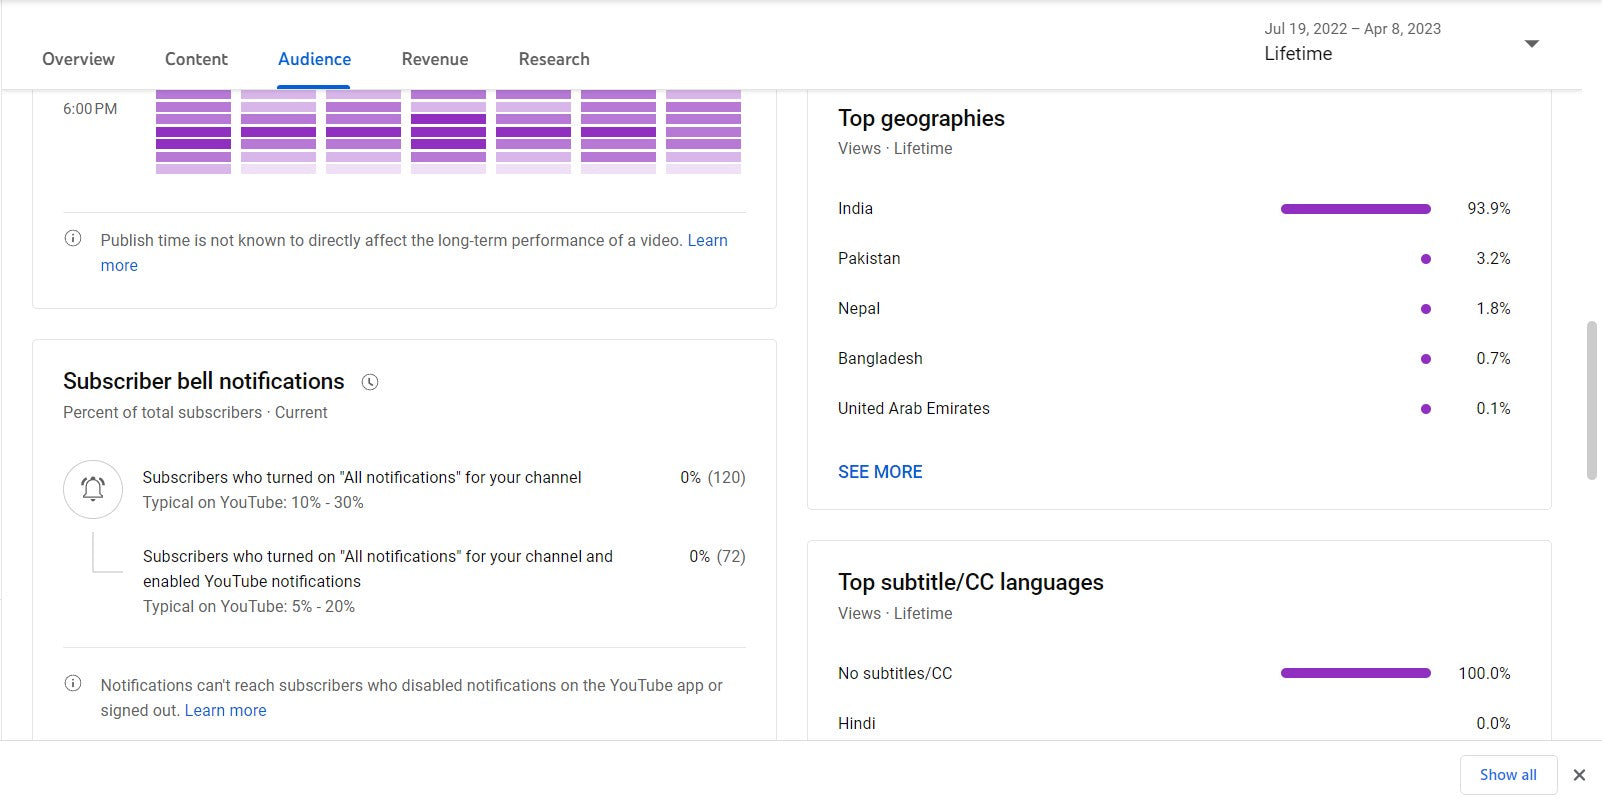
Task: Open the Lifetime date range dropdown
Action: click(x=1531, y=44)
